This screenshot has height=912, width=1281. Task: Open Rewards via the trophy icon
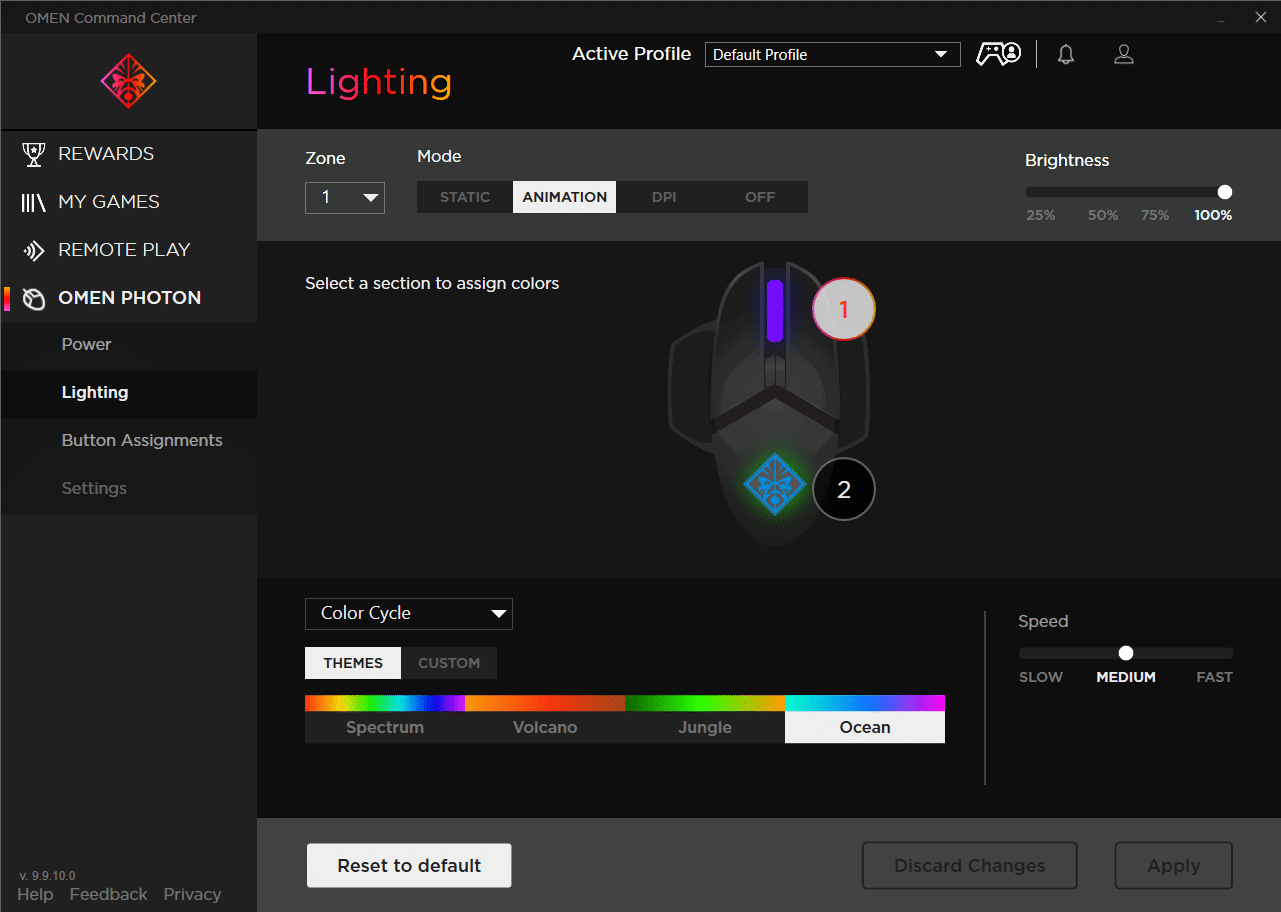click(x=34, y=154)
